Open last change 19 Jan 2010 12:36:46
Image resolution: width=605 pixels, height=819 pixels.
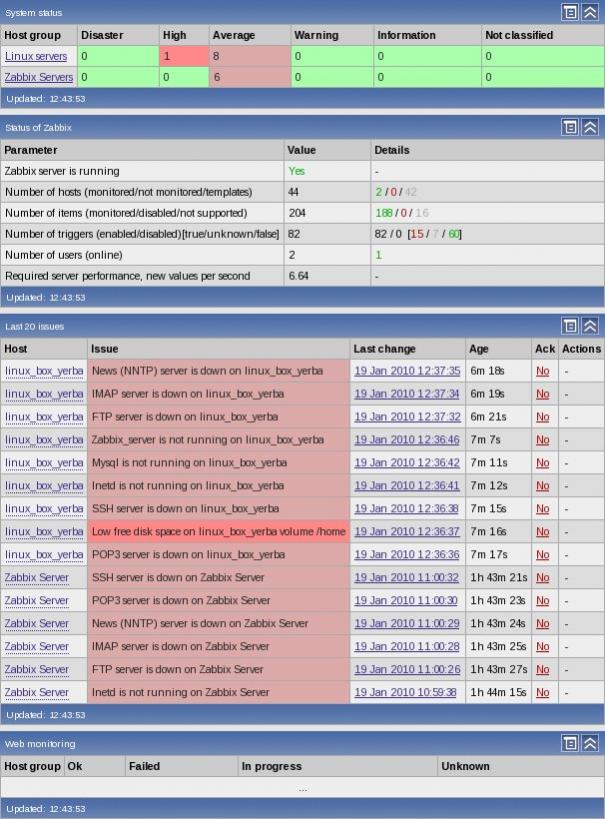(407, 440)
